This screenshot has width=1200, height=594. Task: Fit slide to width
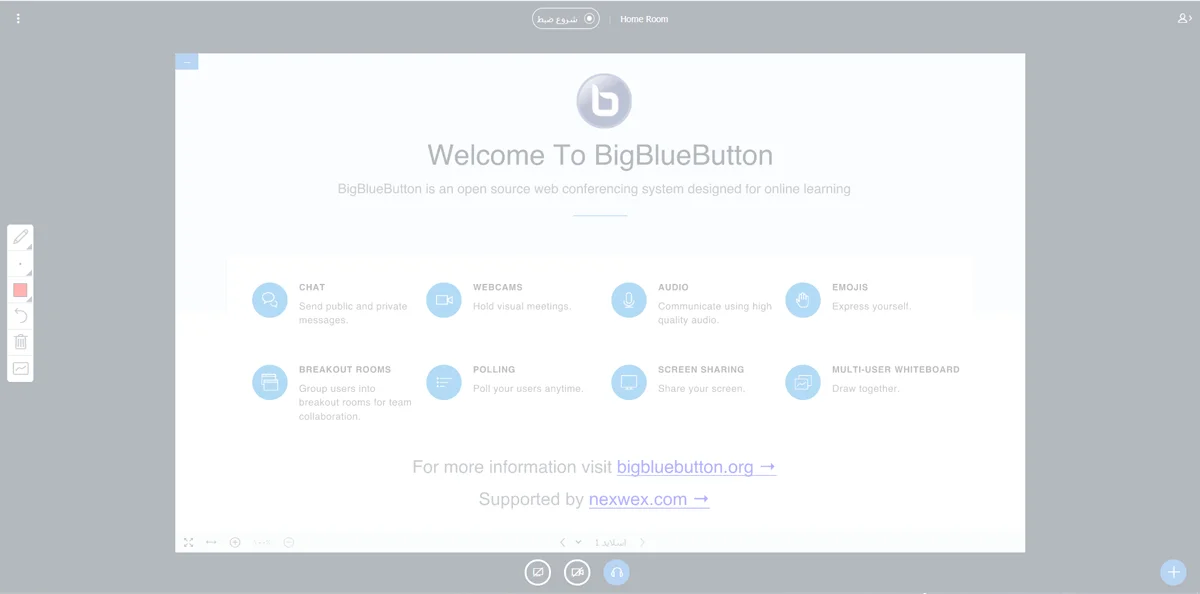coord(211,542)
